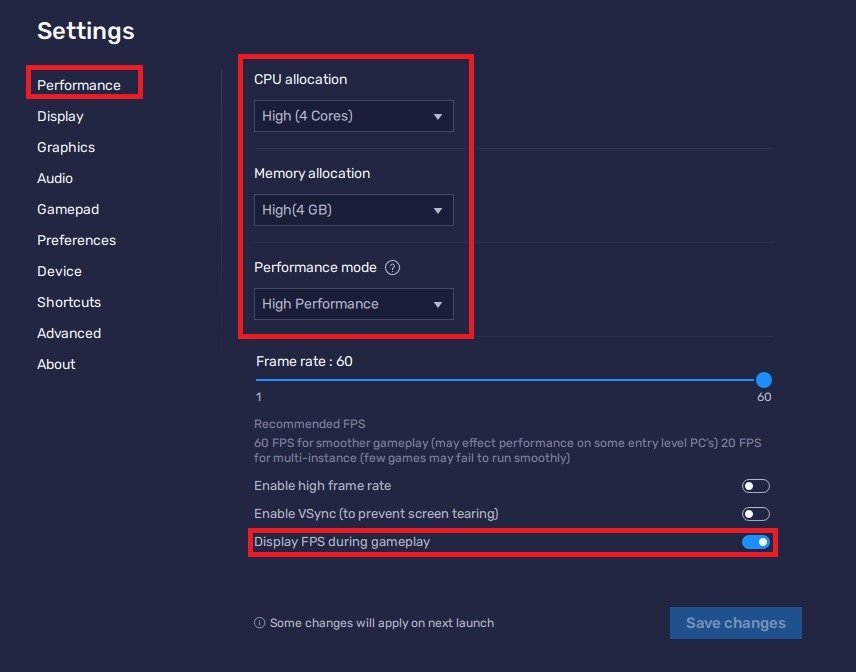Click the Frame rate slider handle
Screen dimensions: 856x672
pyautogui.click(x=764, y=380)
